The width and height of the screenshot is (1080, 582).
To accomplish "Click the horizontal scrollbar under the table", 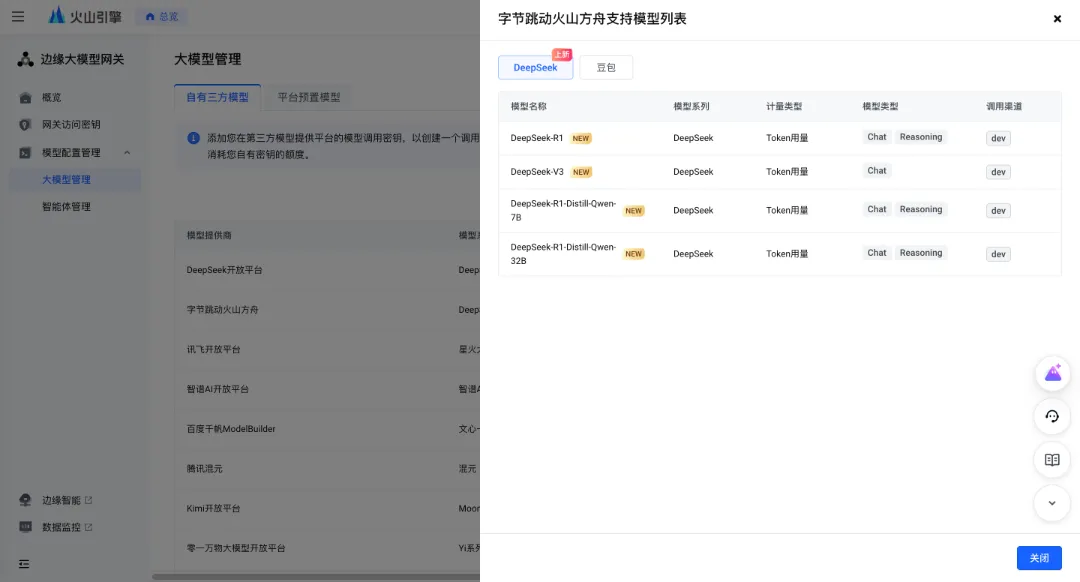I will point(316,577).
